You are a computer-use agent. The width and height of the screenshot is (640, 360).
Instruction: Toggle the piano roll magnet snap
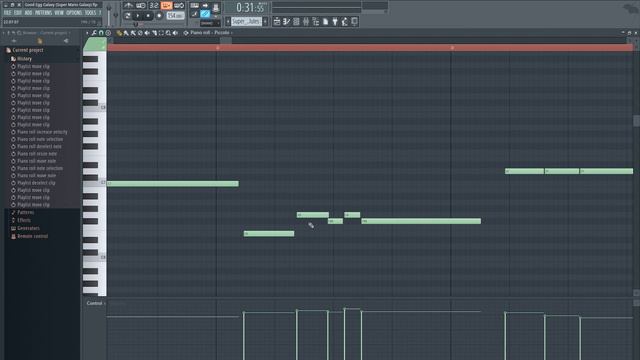point(101,33)
